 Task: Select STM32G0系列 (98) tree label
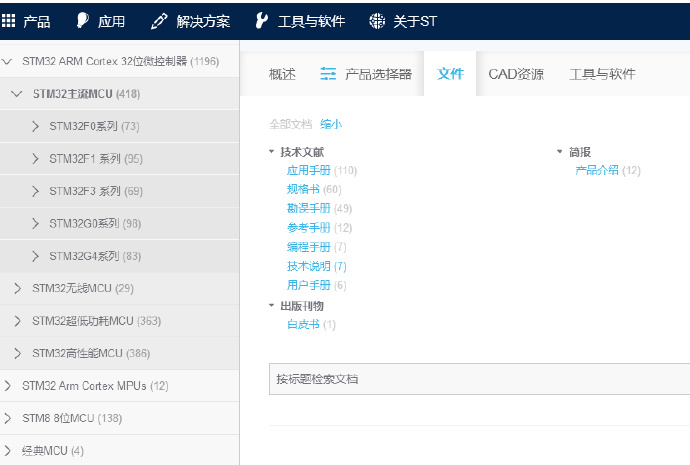click(x=95, y=223)
